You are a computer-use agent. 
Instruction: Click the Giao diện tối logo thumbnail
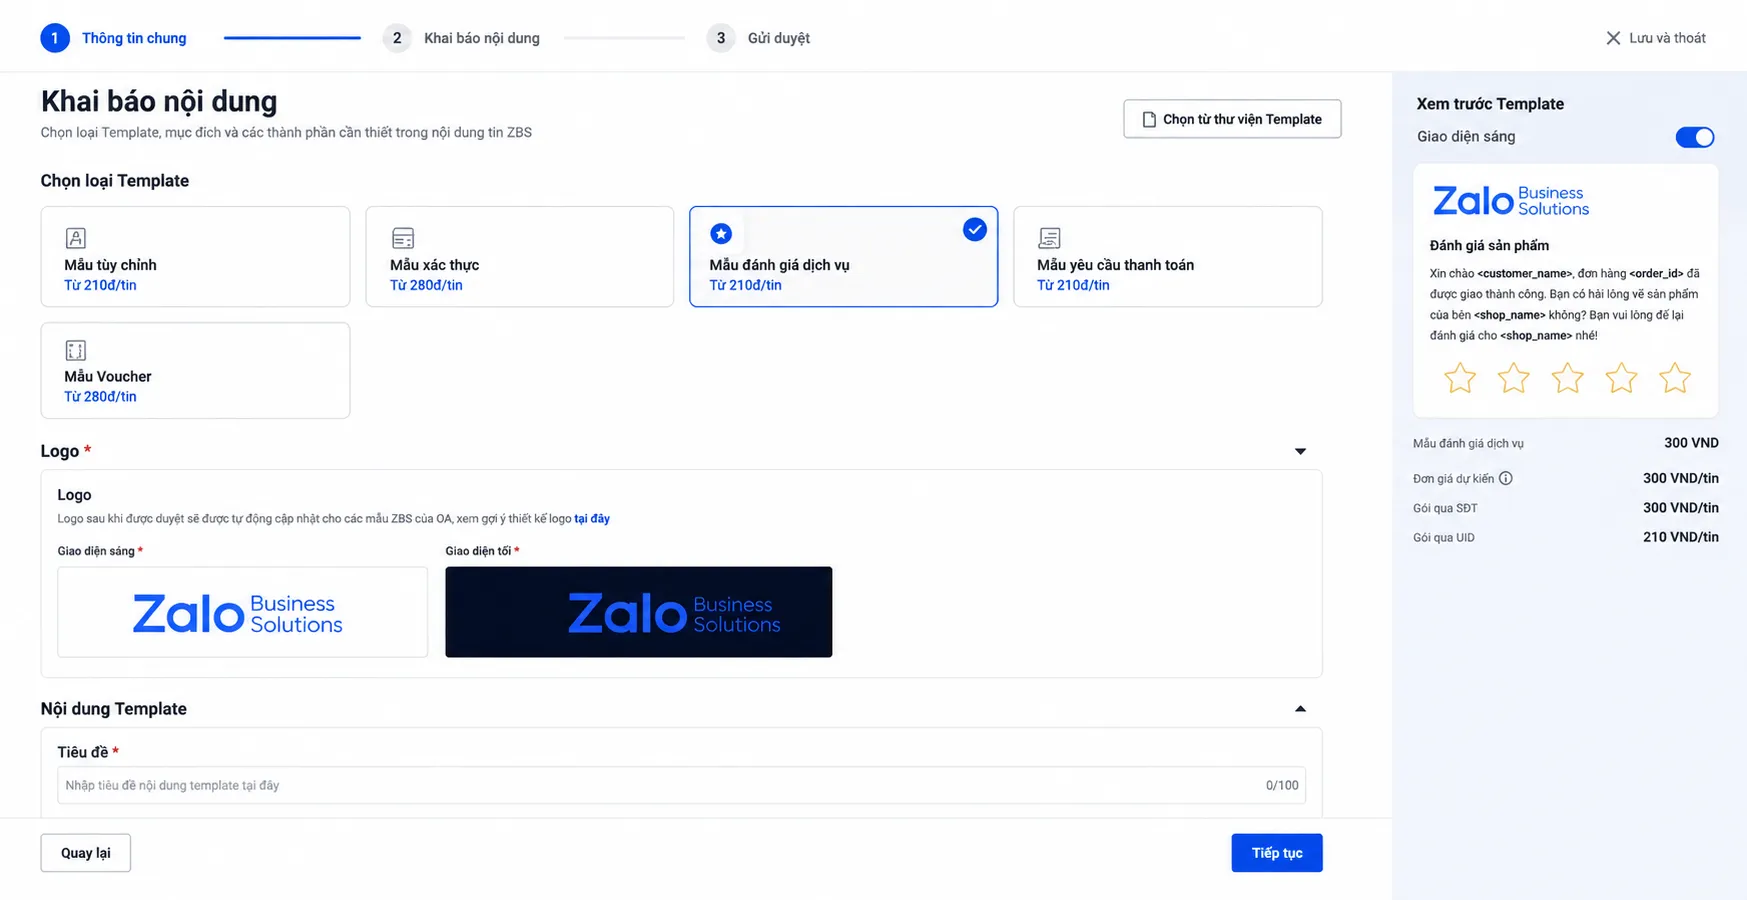(x=639, y=612)
